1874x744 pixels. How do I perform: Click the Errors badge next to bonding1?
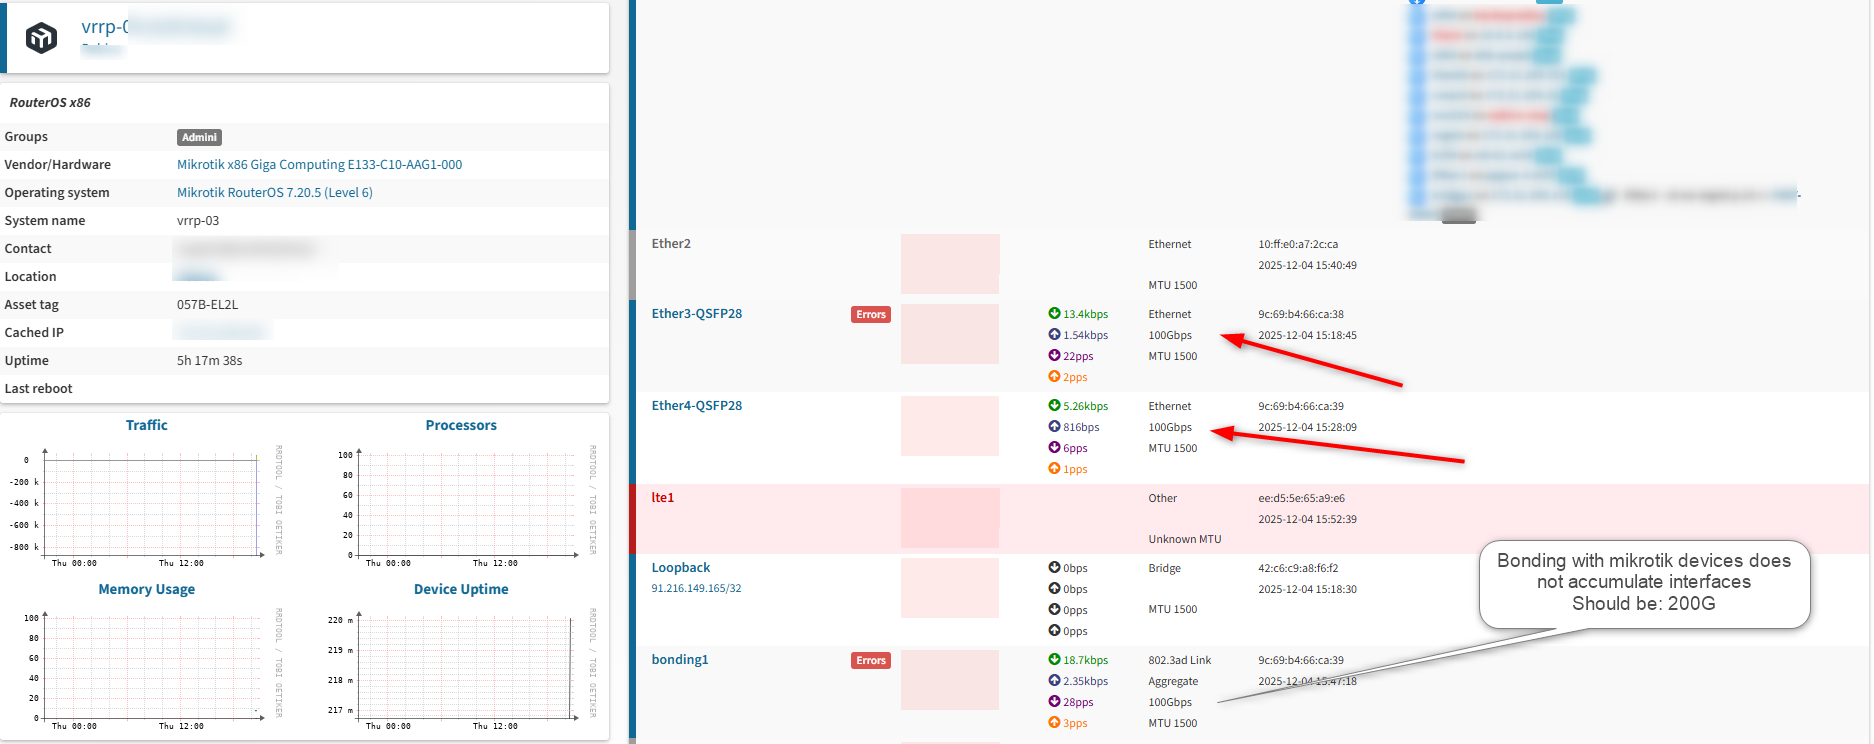coord(870,660)
